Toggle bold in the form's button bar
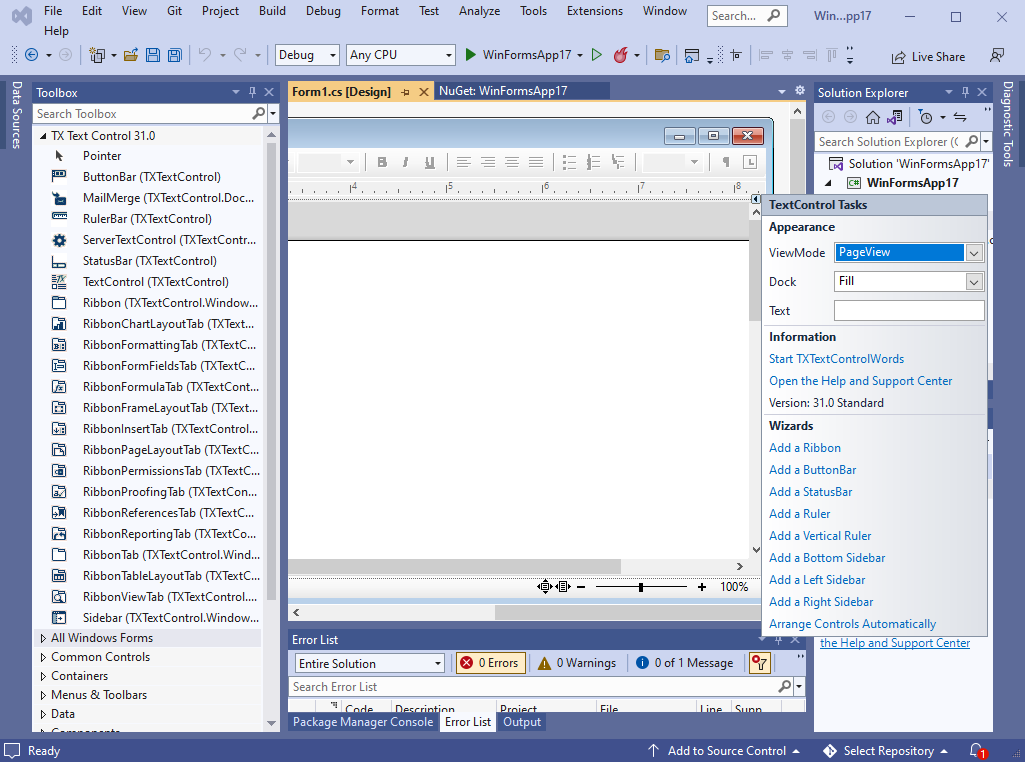 (383, 161)
